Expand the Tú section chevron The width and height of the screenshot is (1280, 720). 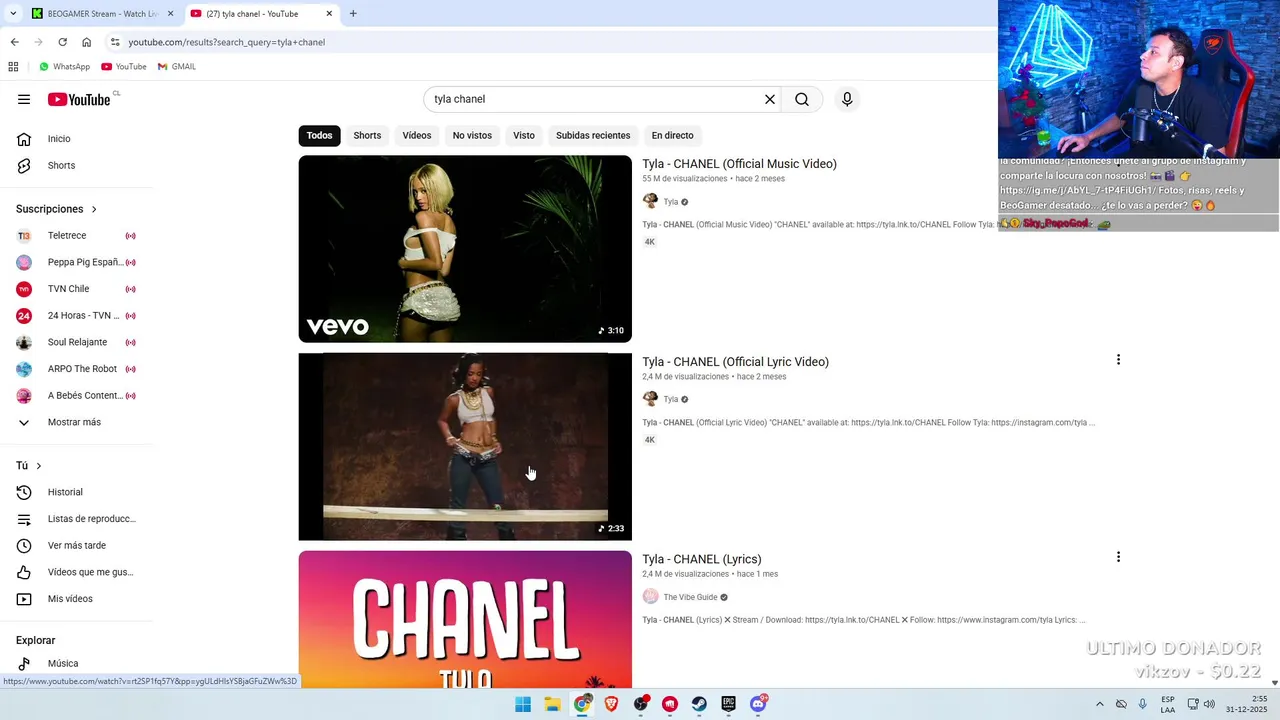[39, 466]
